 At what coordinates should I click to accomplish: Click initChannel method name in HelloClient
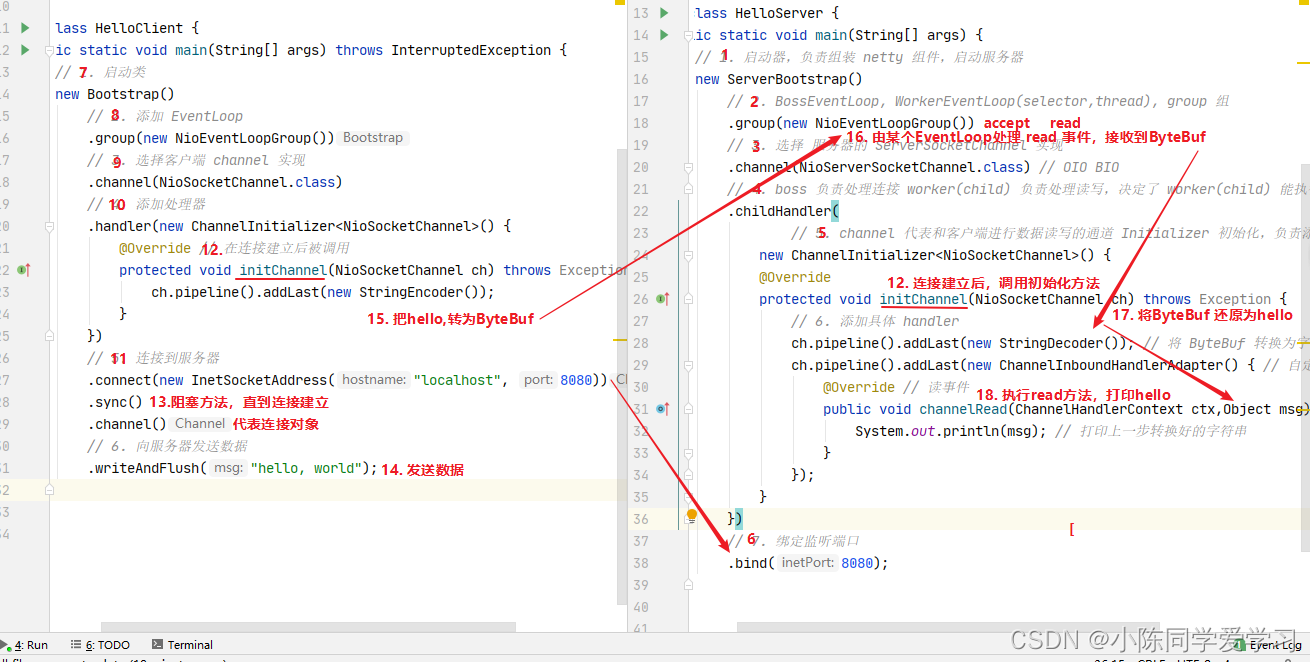283,270
